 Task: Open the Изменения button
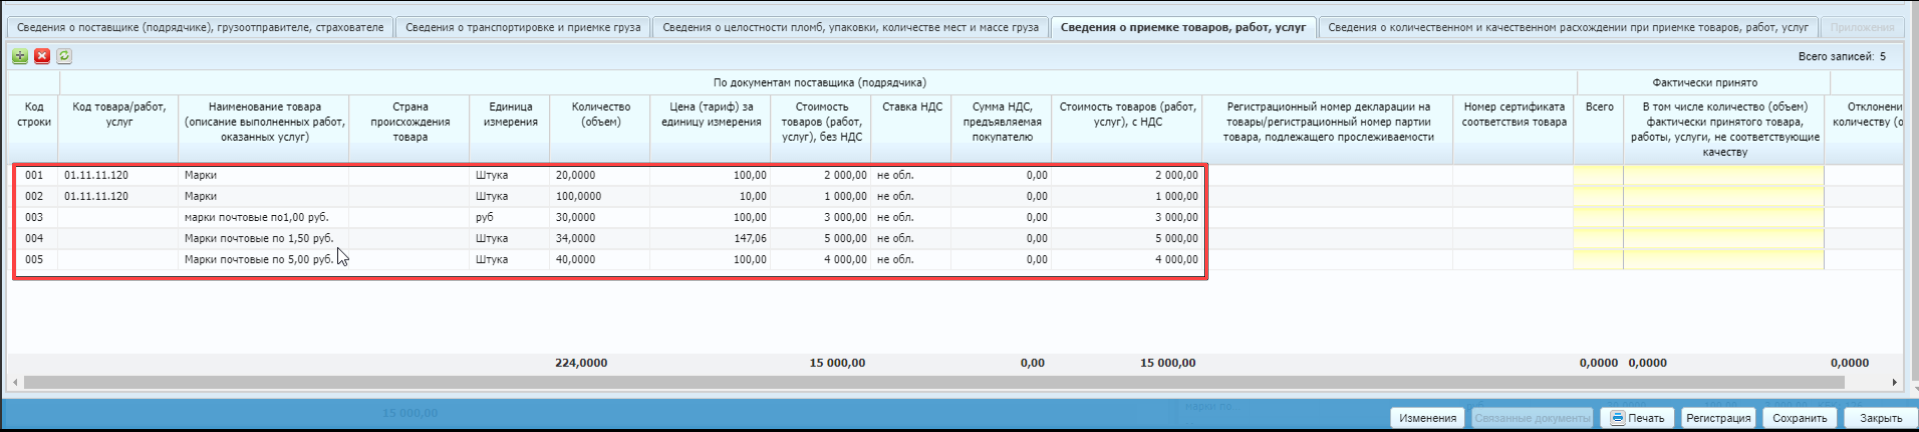1427,418
